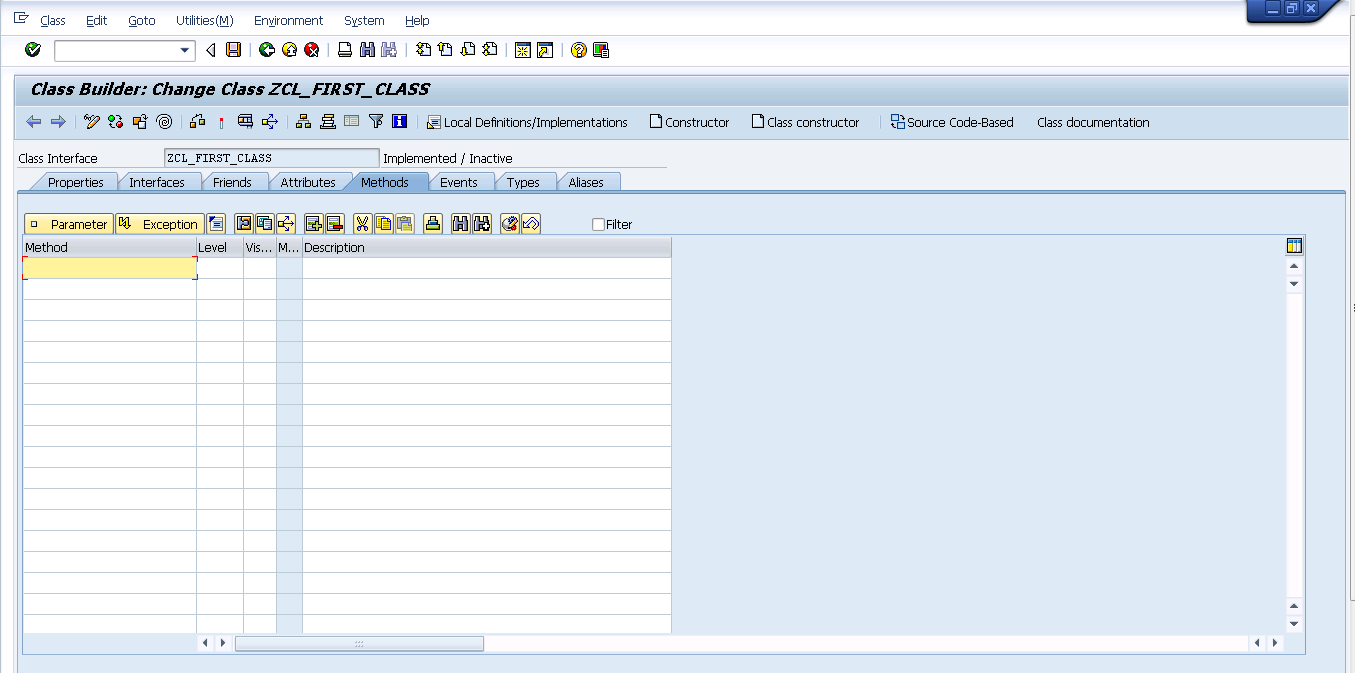Select the Print icon in the toolbar

[x=347, y=50]
